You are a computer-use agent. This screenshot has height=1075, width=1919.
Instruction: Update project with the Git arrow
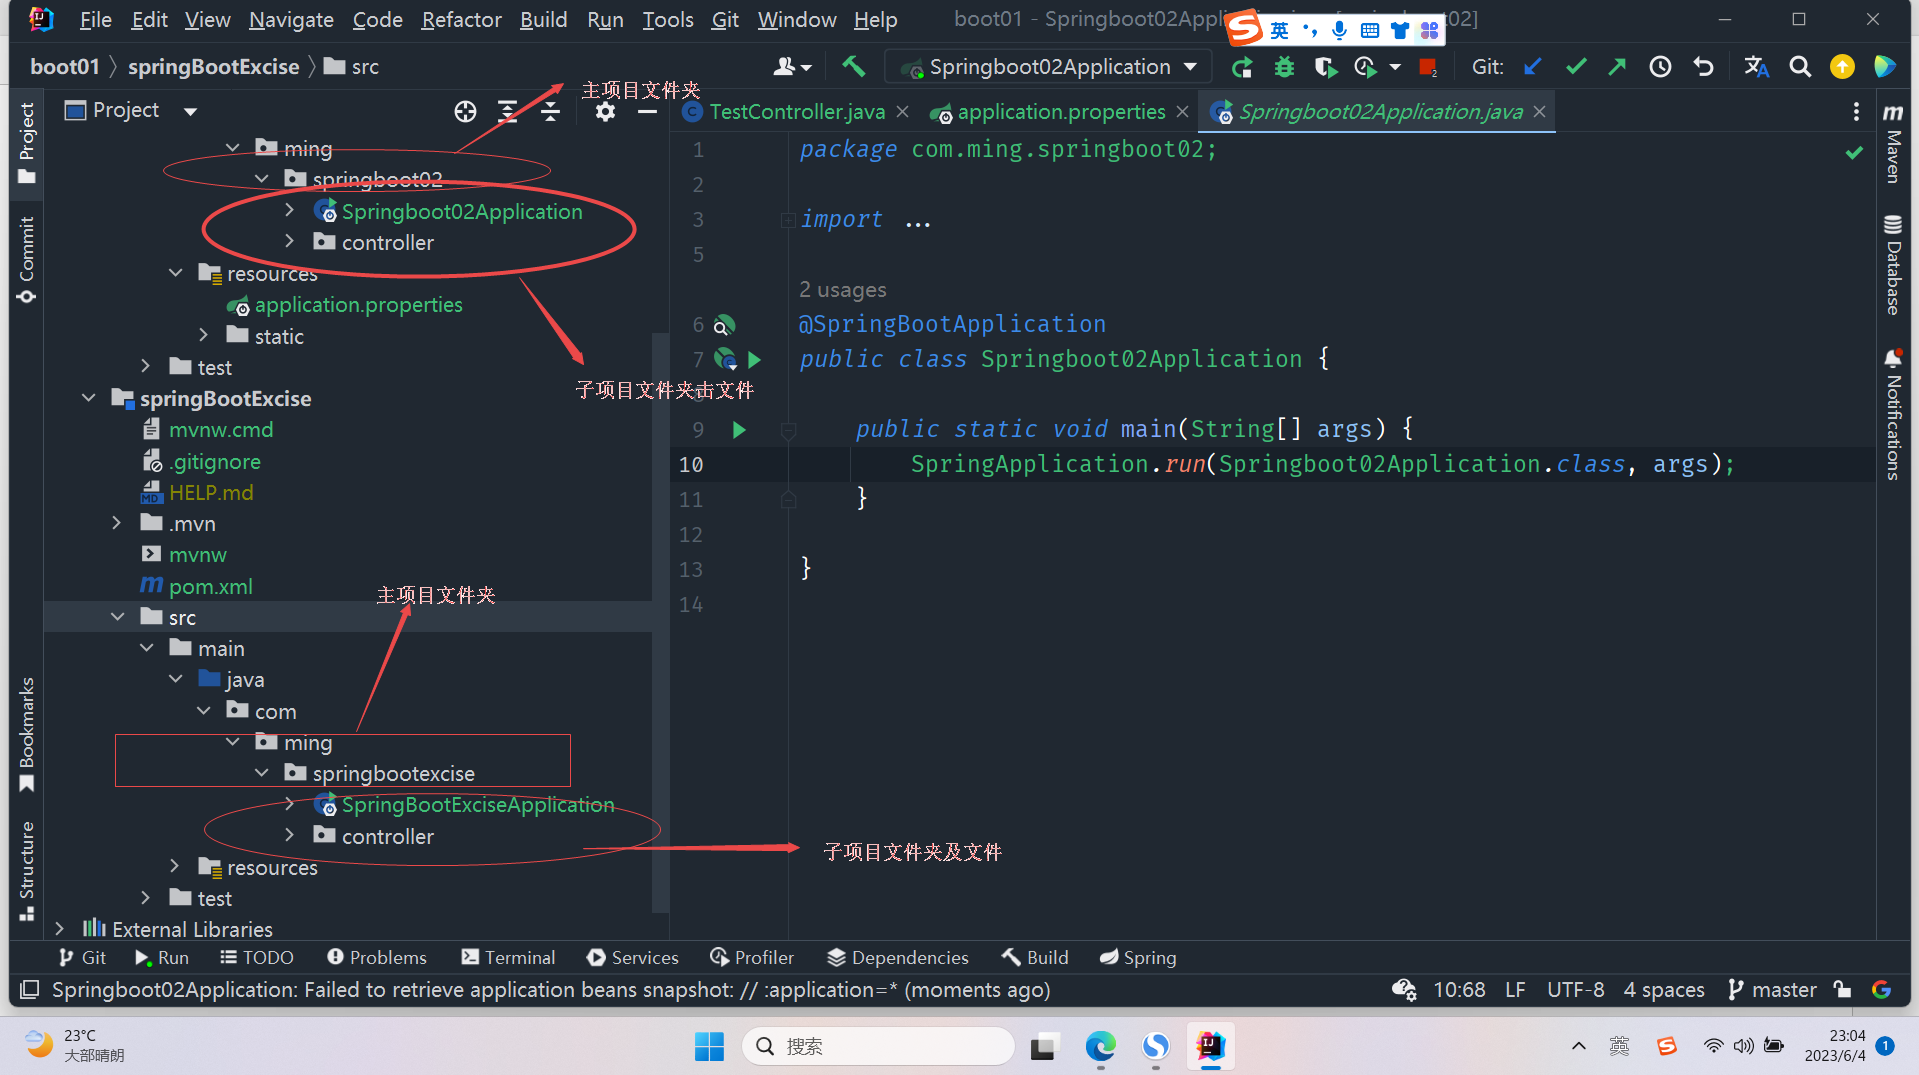pos(1532,67)
